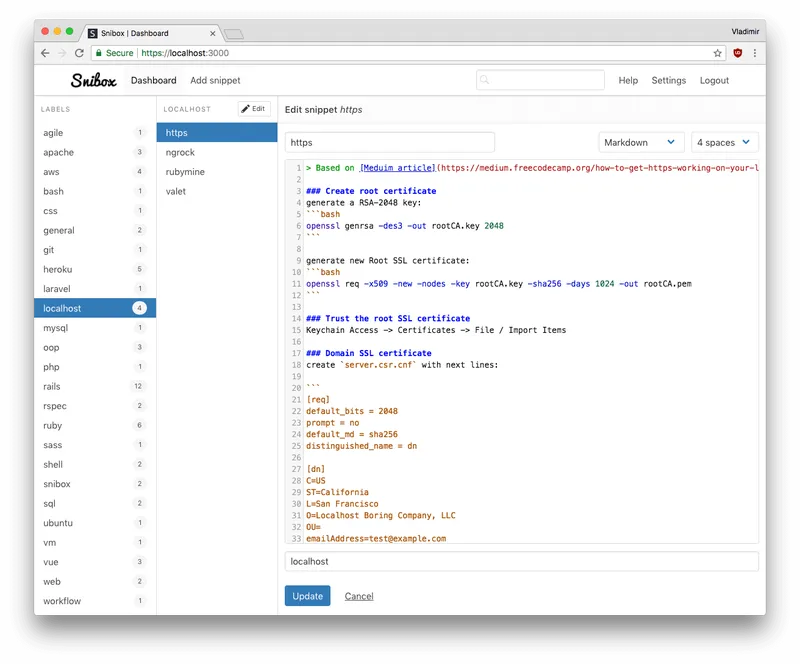Open the Dashboard menu item
Screen dimensions: 800x664
(x=154, y=81)
